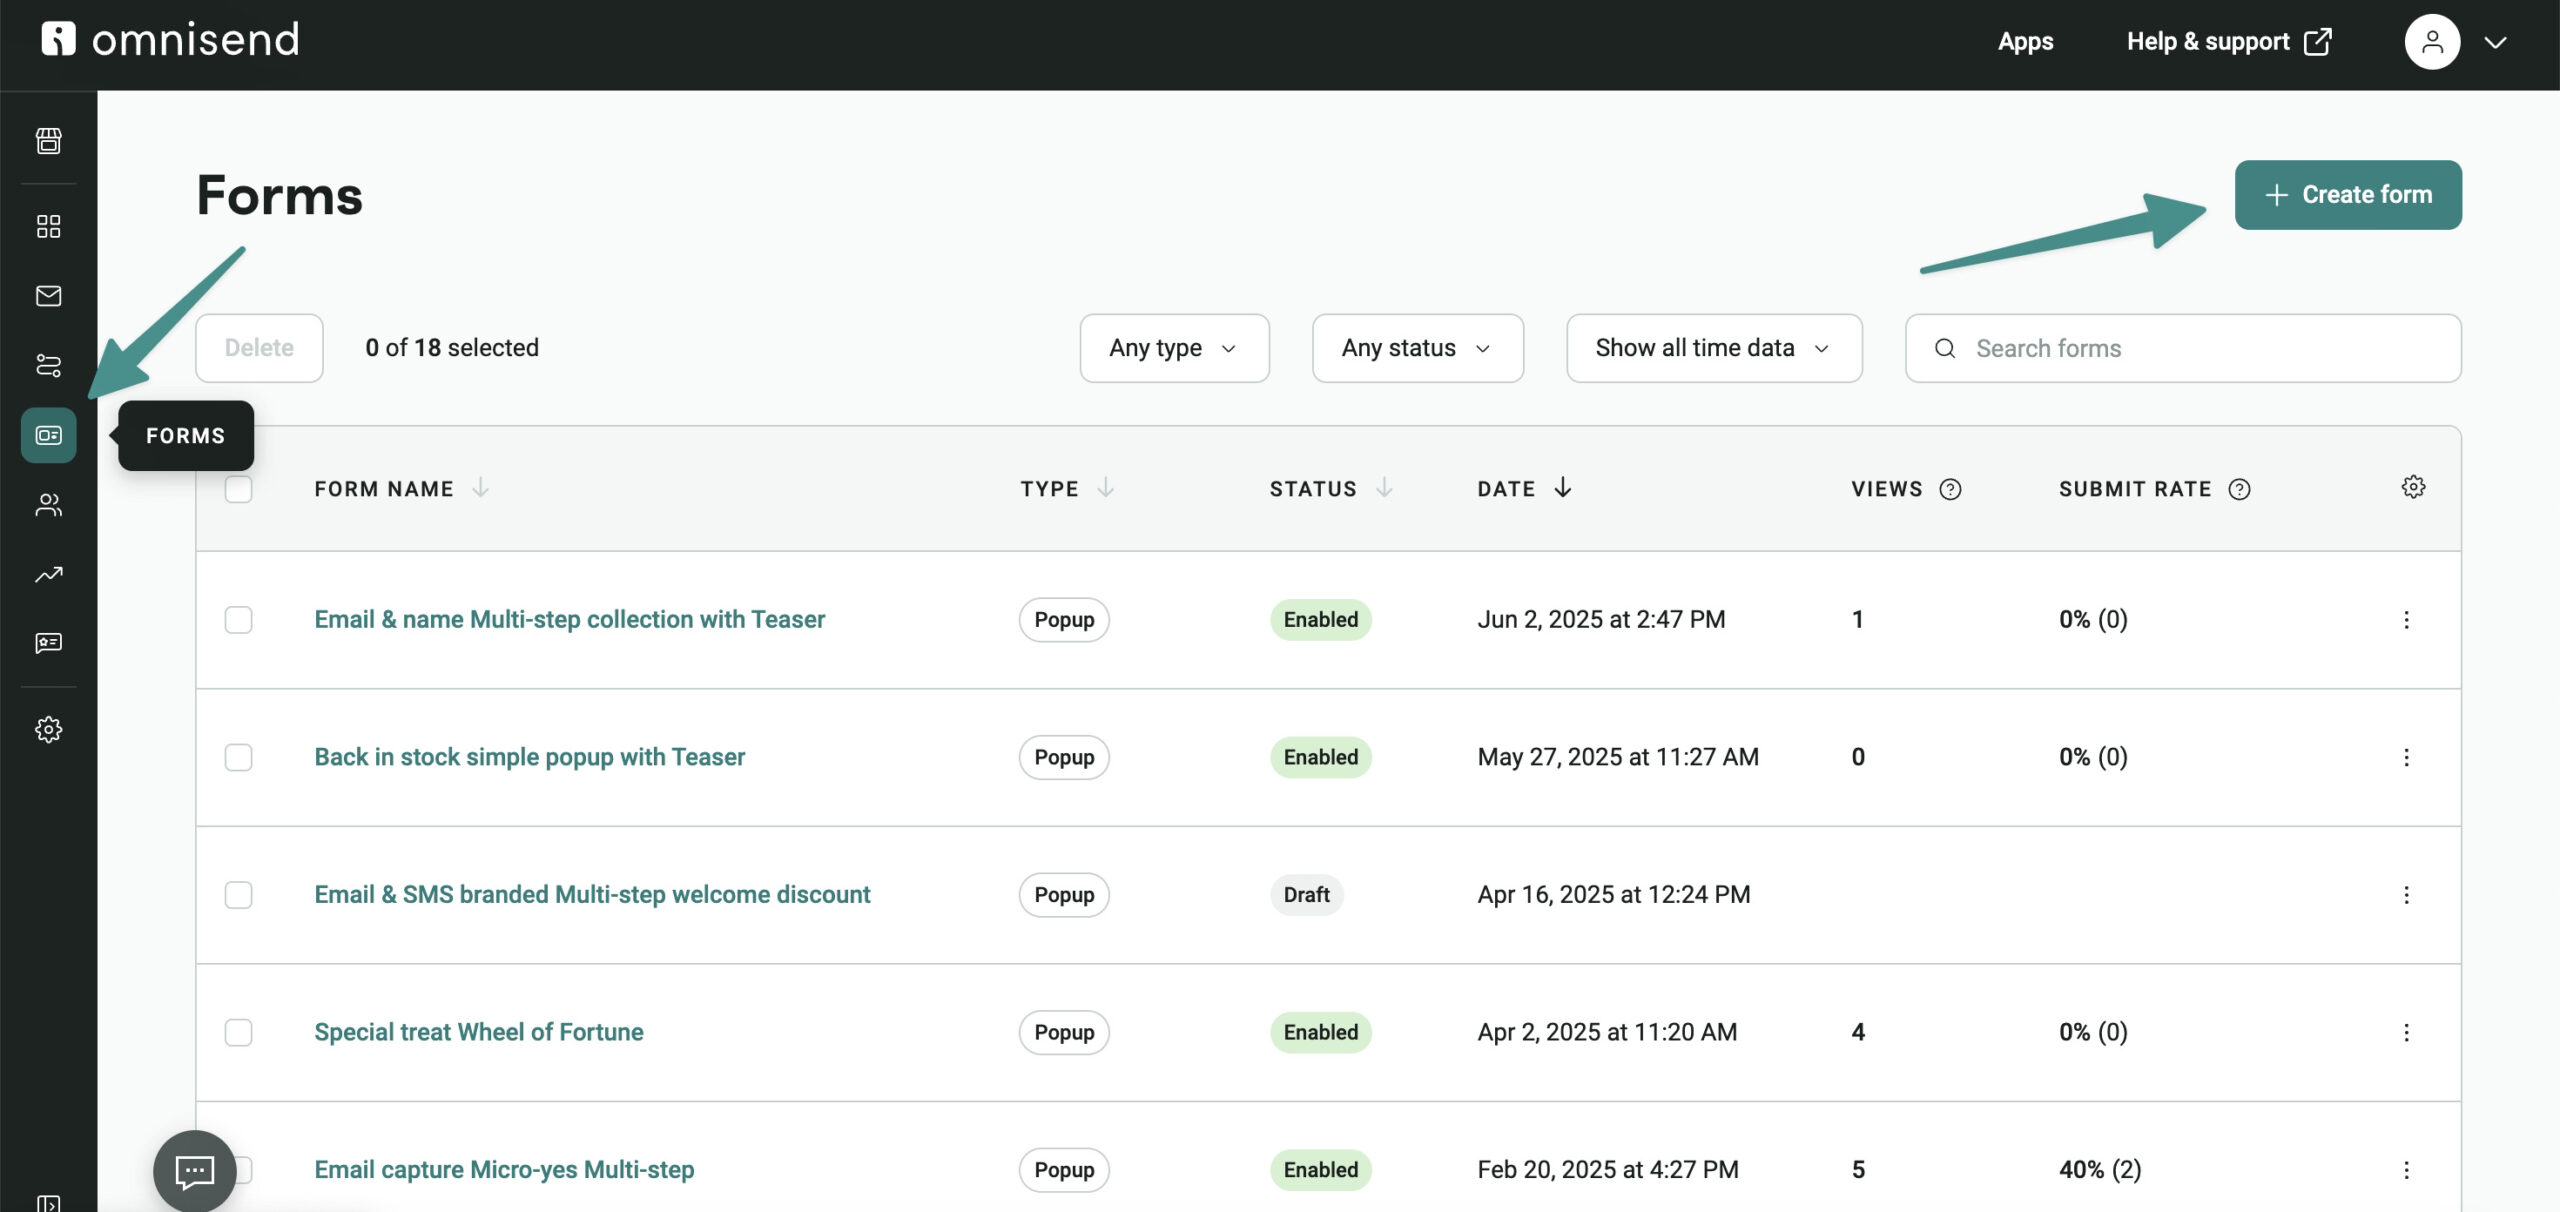
Task: Tick the checkbox beside Back in stock simple popup
Action: pyautogui.click(x=239, y=757)
